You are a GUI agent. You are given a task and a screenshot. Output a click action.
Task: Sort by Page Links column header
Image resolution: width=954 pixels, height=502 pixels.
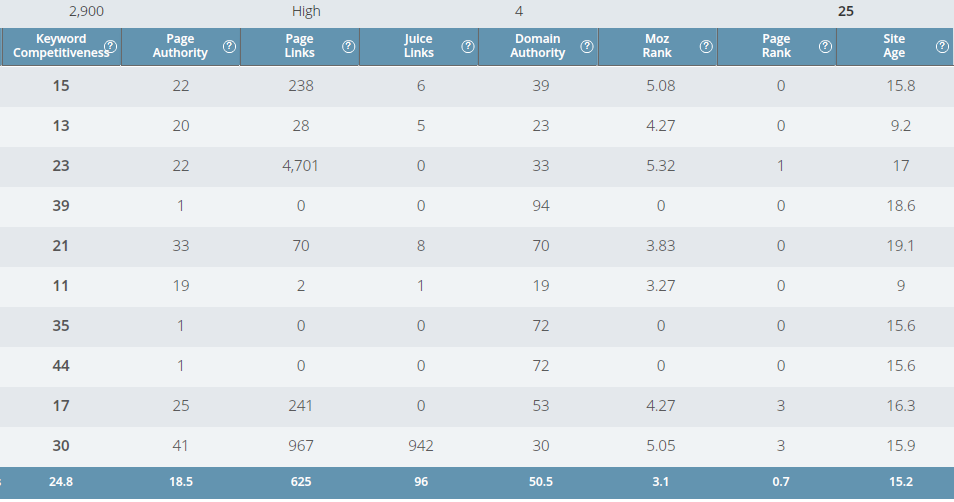point(299,46)
